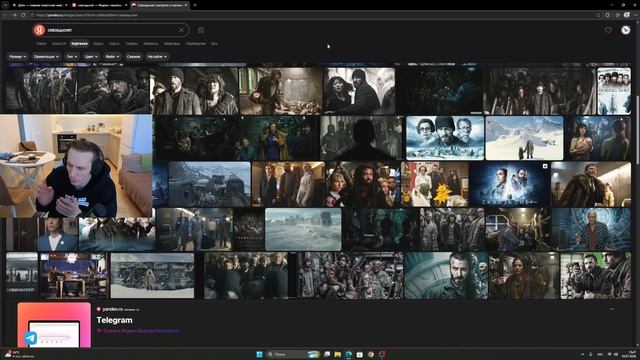Clear the search field with the X icon
The image size is (640, 360).
181,30
